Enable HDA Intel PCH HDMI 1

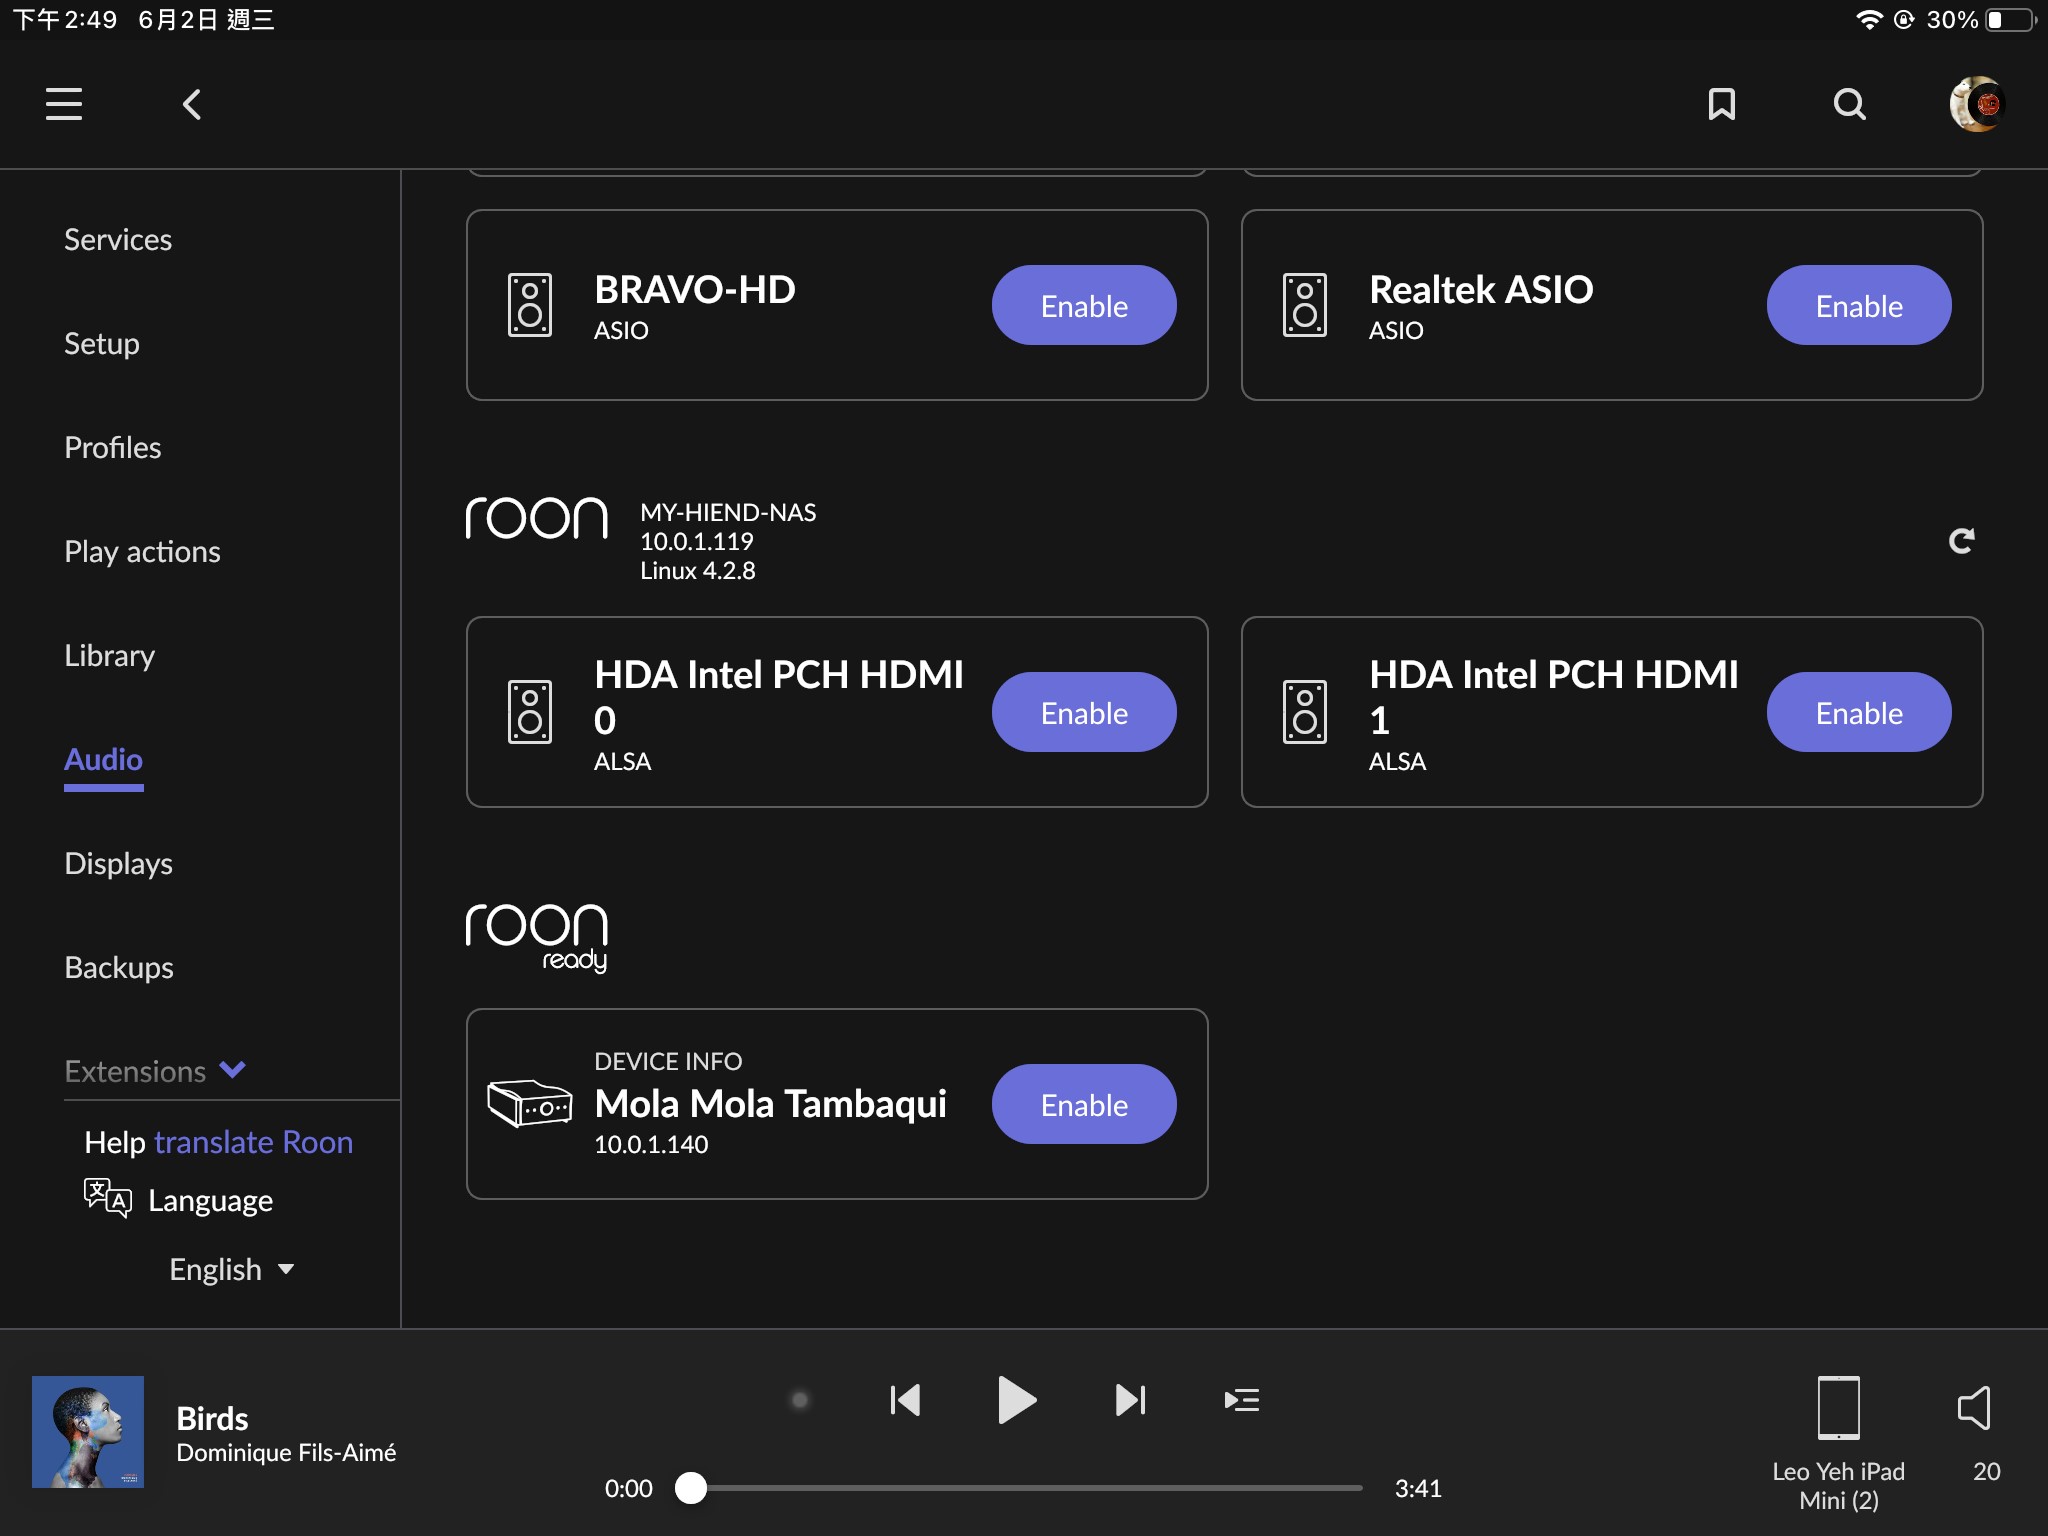[1859, 712]
